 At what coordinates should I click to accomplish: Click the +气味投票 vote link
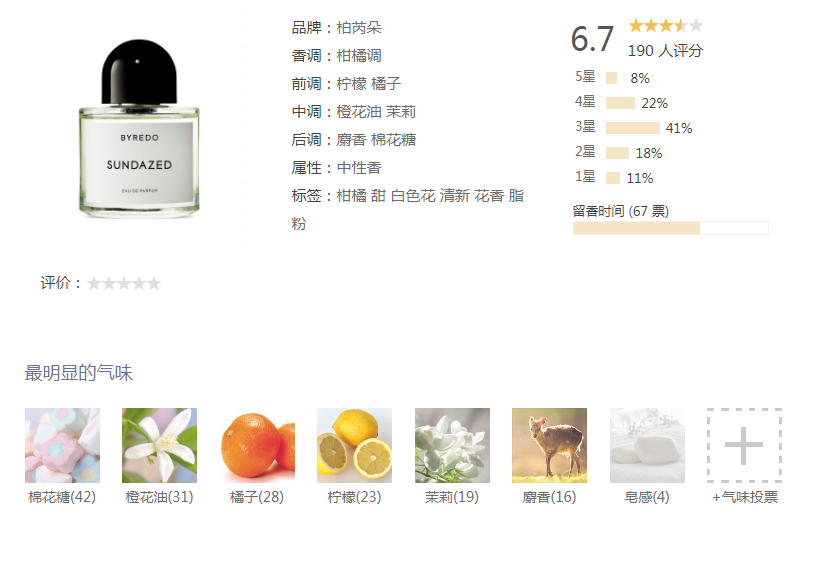click(x=745, y=497)
